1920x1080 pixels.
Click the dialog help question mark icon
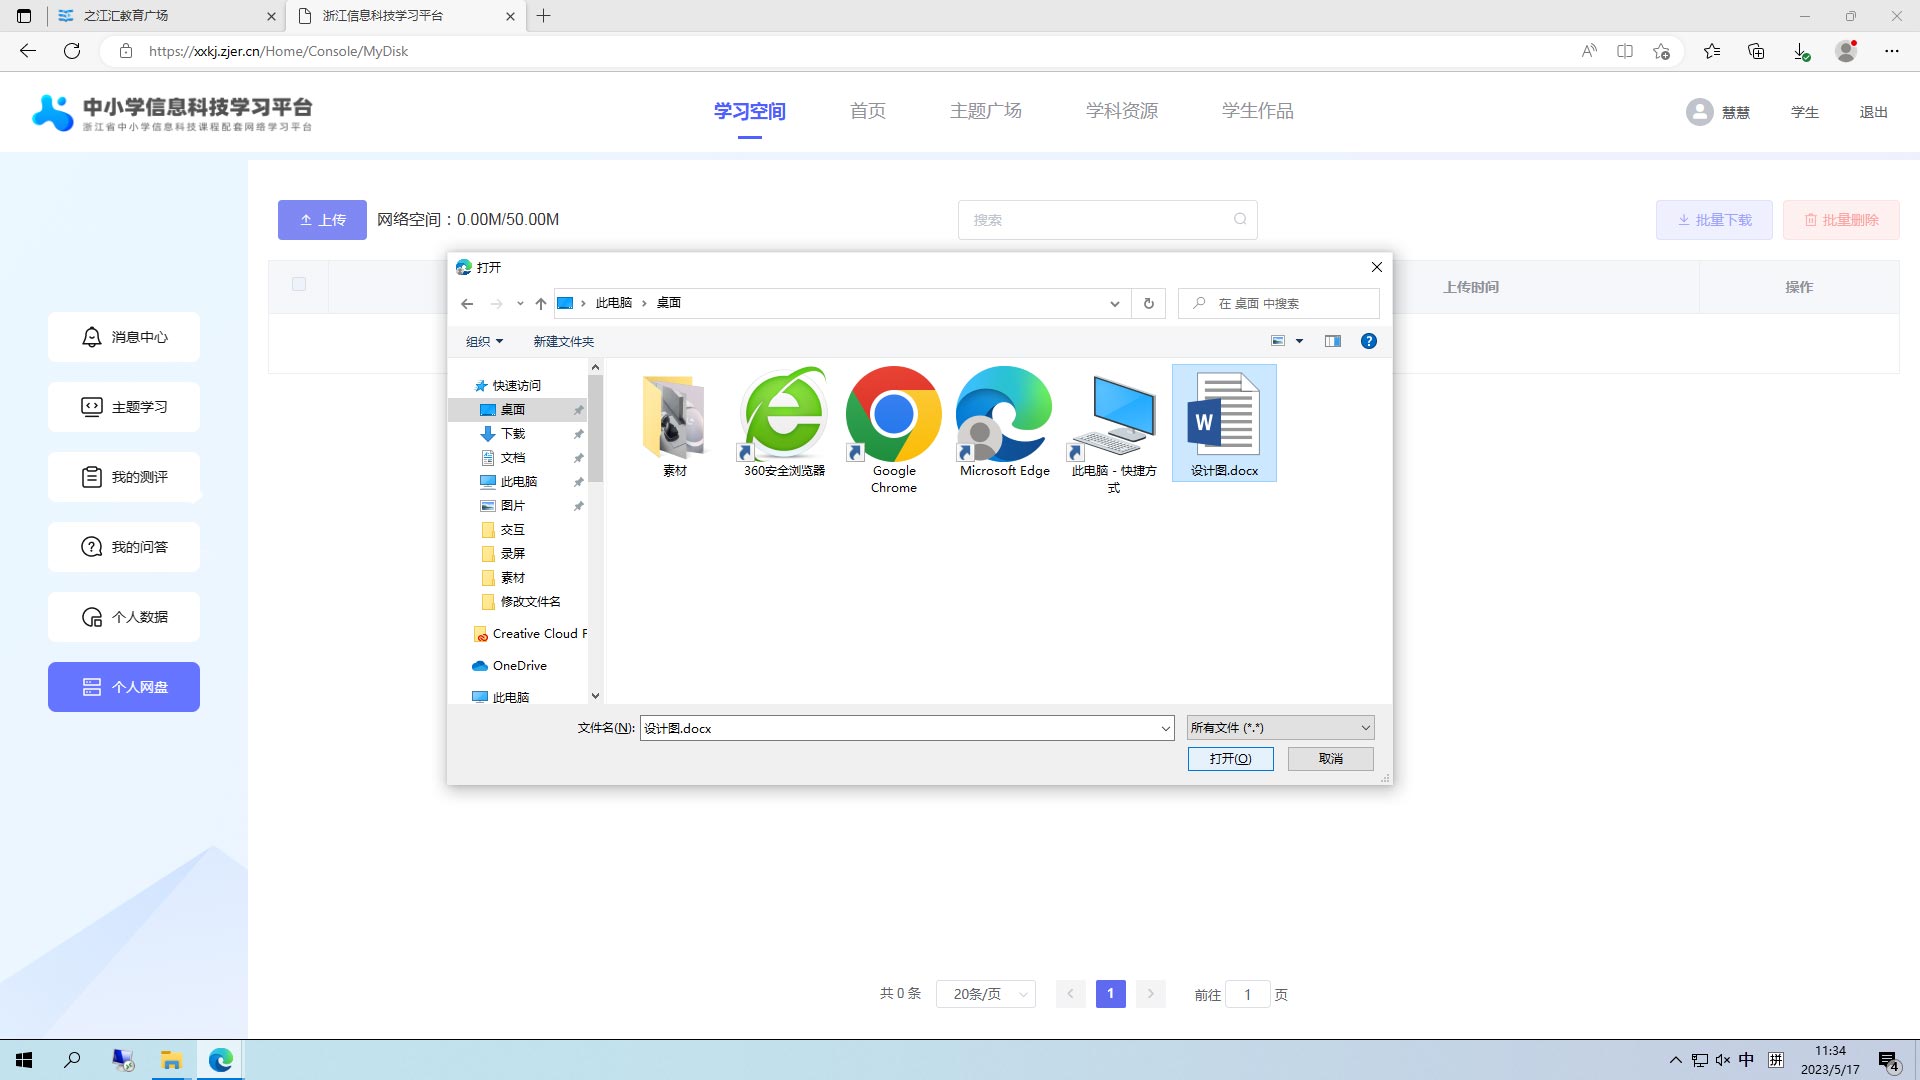tap(1368, 341)
